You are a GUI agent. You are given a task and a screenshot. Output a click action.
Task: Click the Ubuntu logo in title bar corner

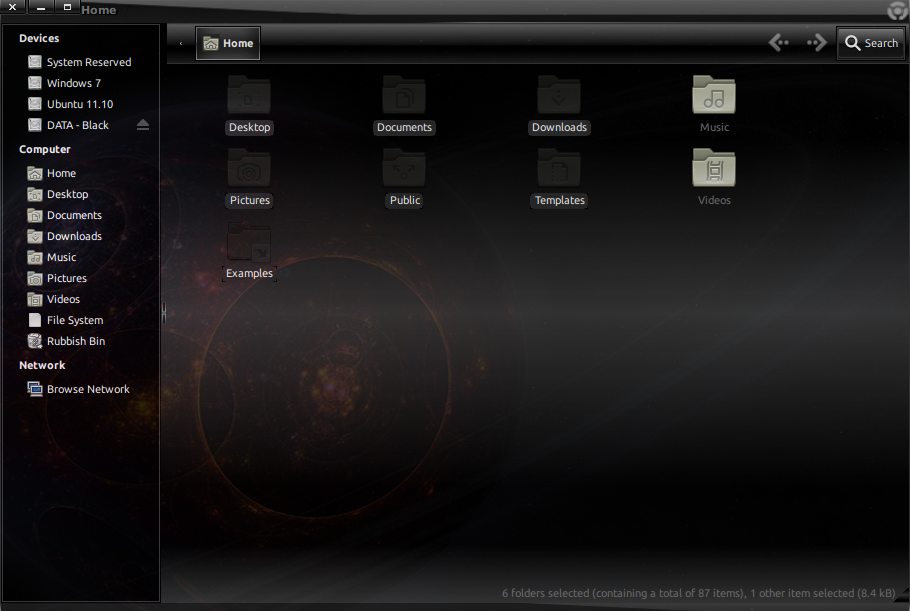897,10
